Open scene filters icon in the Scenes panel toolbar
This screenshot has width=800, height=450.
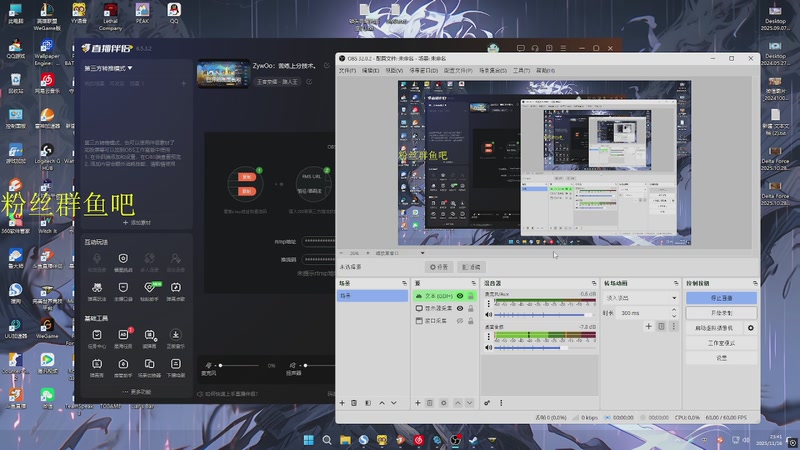pyautogui.click(x=368, y=403)
